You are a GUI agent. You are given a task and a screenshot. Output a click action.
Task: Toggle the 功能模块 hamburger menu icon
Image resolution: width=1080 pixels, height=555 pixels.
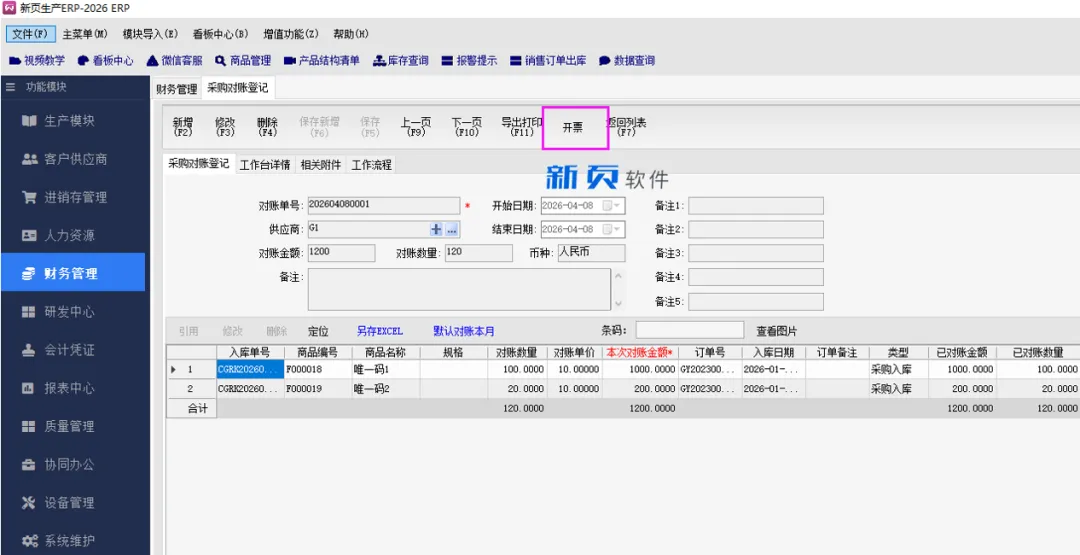click(x=11, y=87)
